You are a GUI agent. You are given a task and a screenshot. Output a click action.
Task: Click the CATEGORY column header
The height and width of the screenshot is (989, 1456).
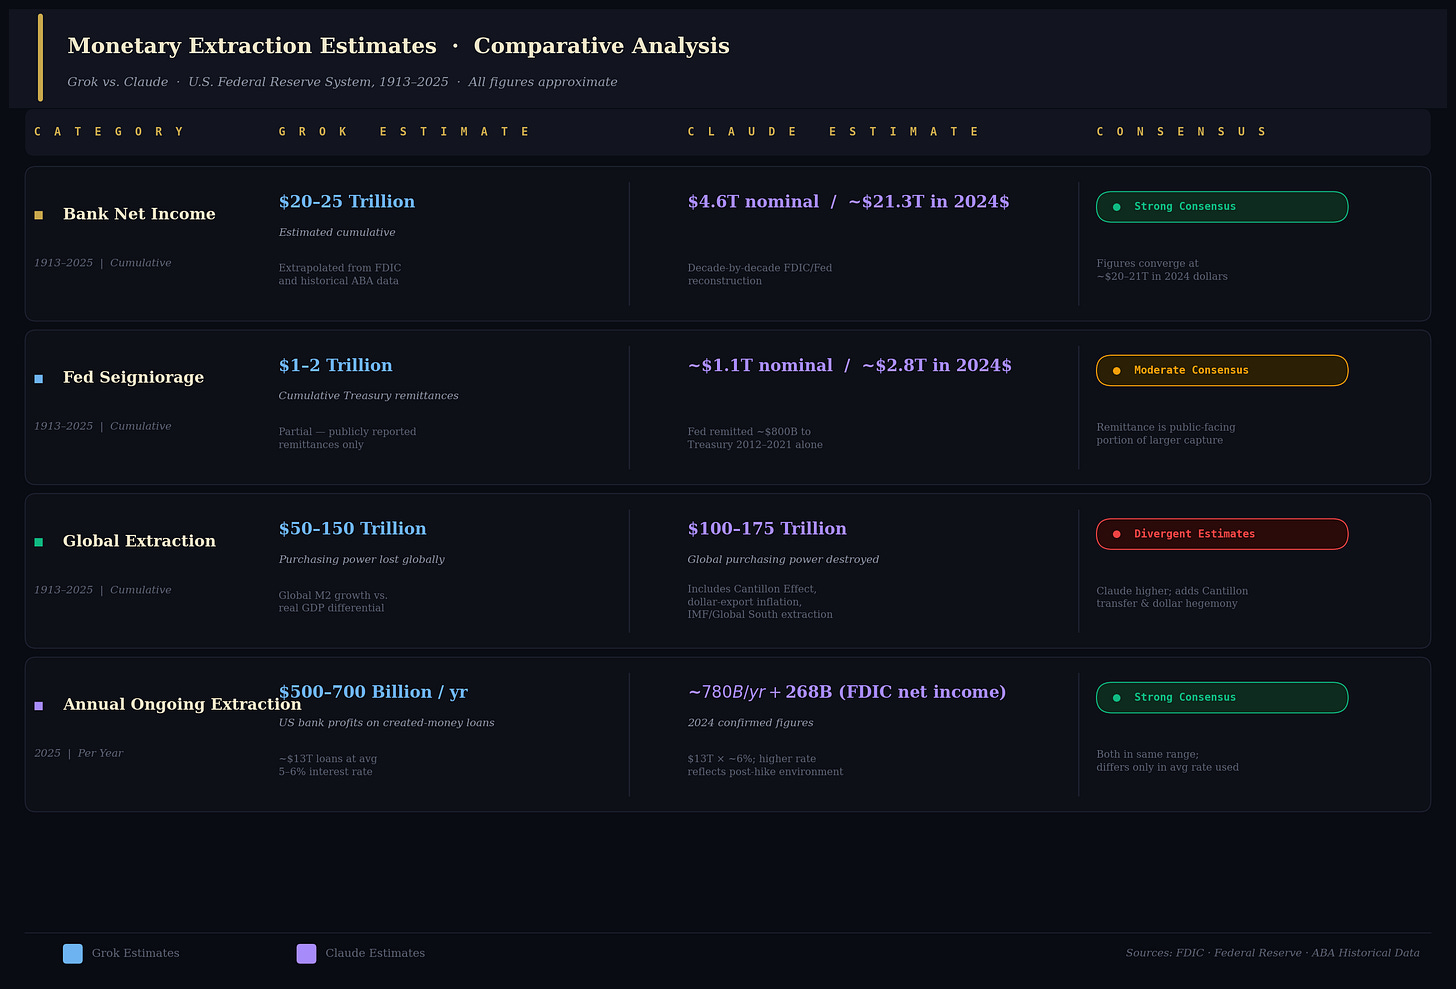coord(109,132)
